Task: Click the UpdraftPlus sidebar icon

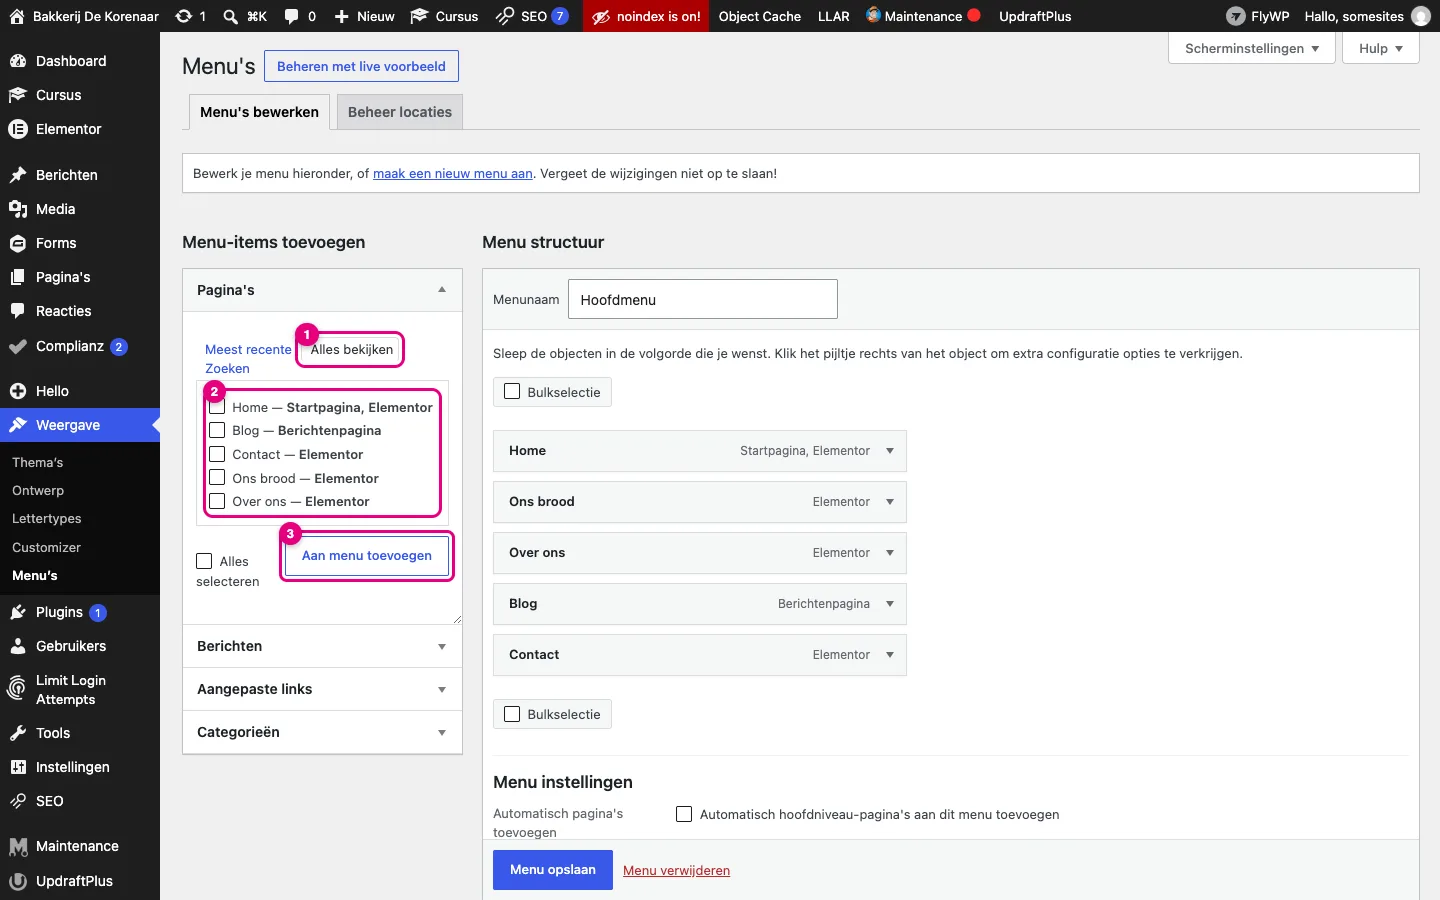Action: tap(18, 881)
